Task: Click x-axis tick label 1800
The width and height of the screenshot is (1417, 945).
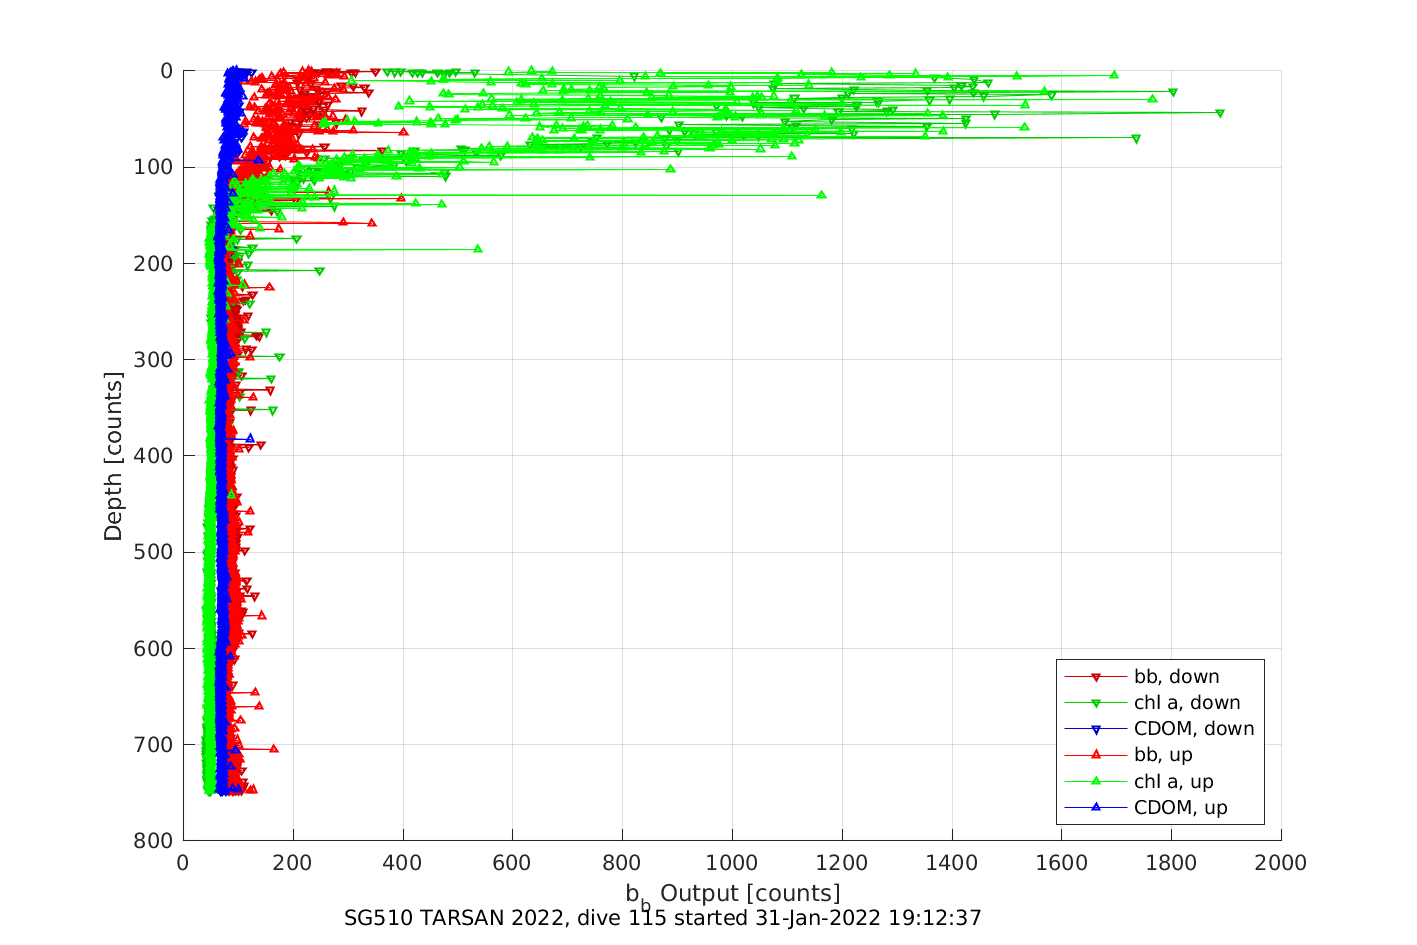Action: [x=1171, y=862]
